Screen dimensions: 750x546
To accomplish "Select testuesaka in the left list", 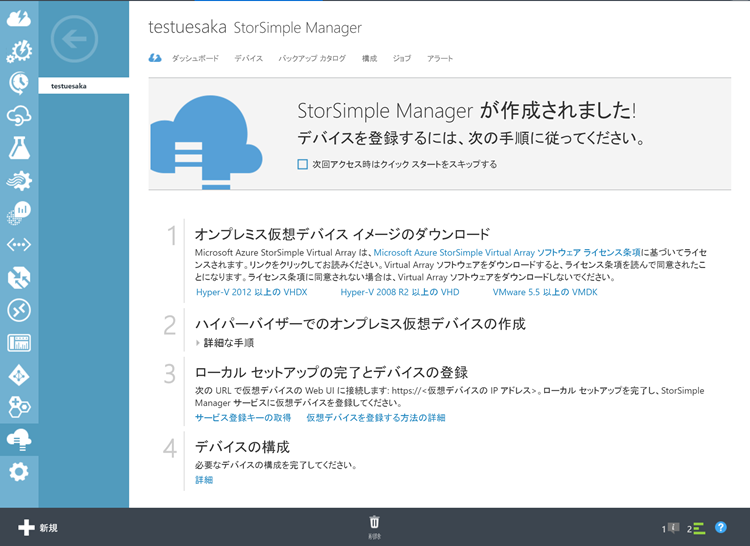I will 84,86.
